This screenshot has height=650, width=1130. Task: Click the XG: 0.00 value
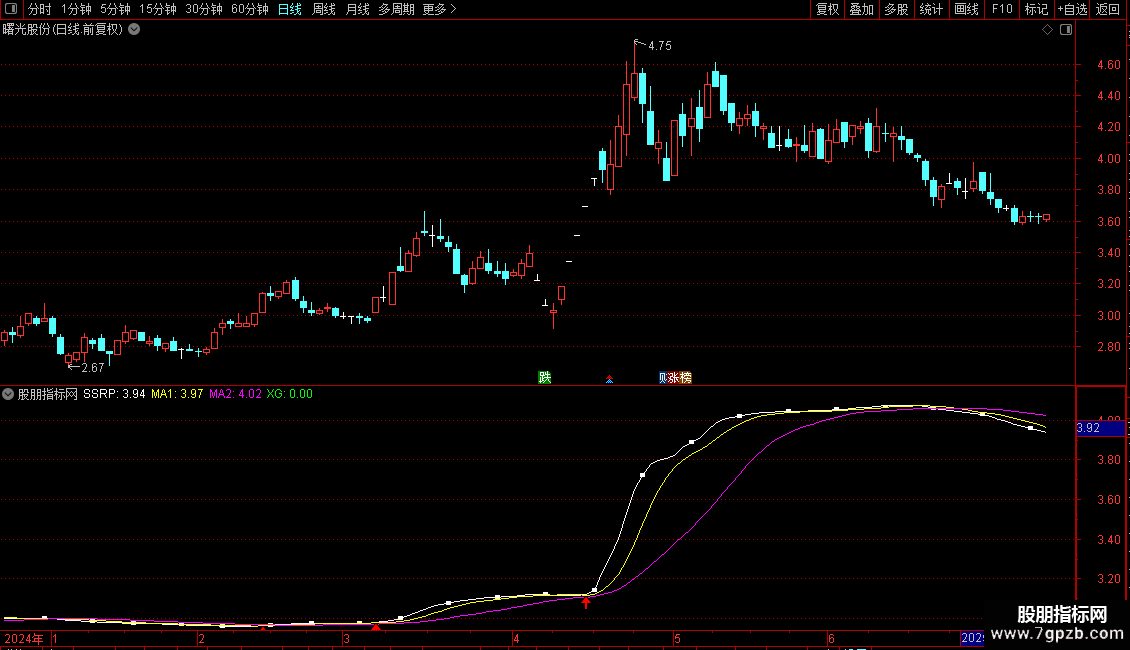tap(290, 394)
